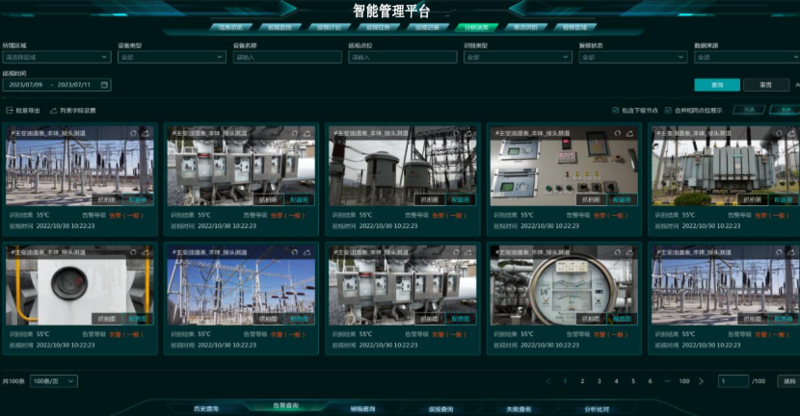Open the 所属区域 region dropdown
This screenshot has width=800, height=416.
tap(57, 58)
